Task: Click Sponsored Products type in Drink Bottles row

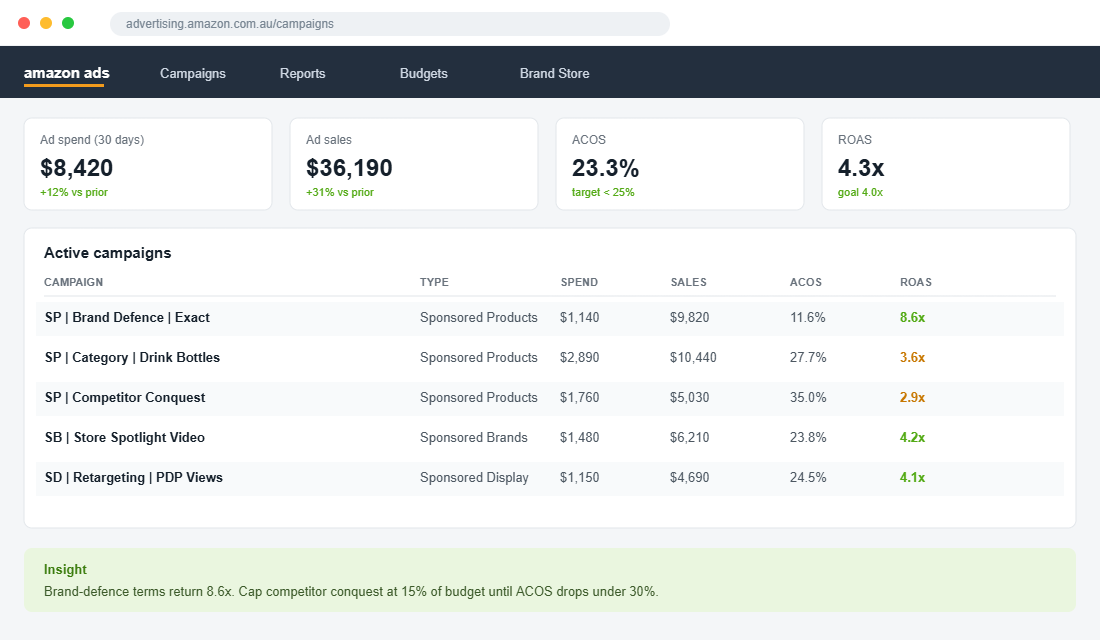Action: point(478,357)
